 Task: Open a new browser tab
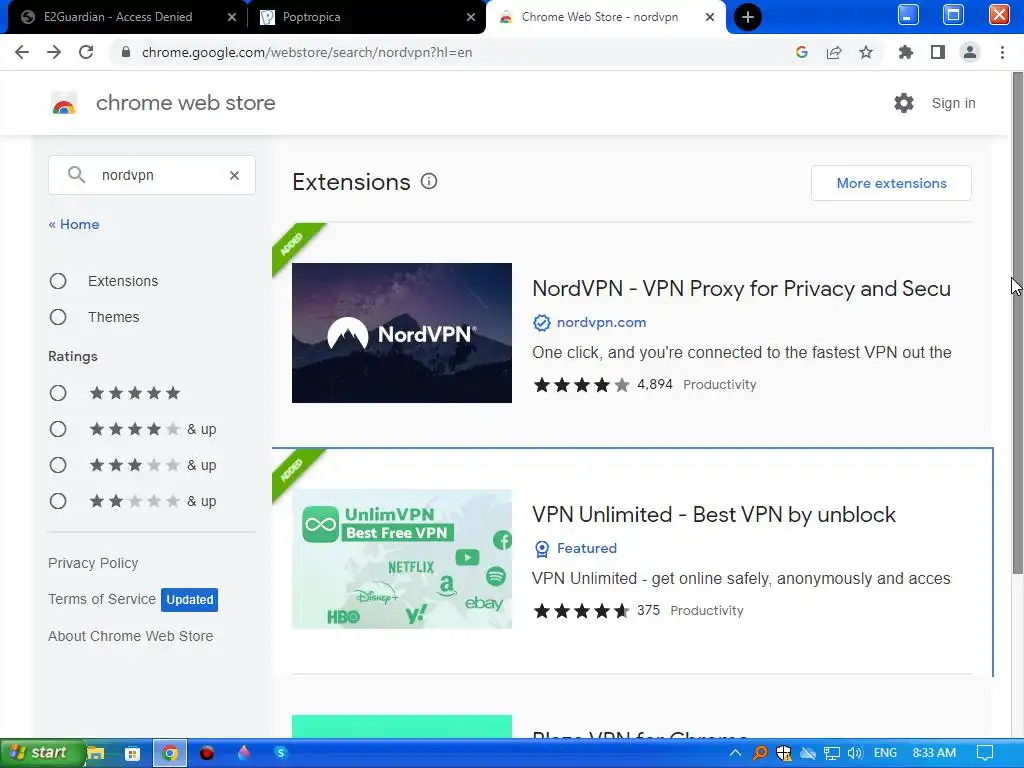pyautogui.click(x=748, y=17)
